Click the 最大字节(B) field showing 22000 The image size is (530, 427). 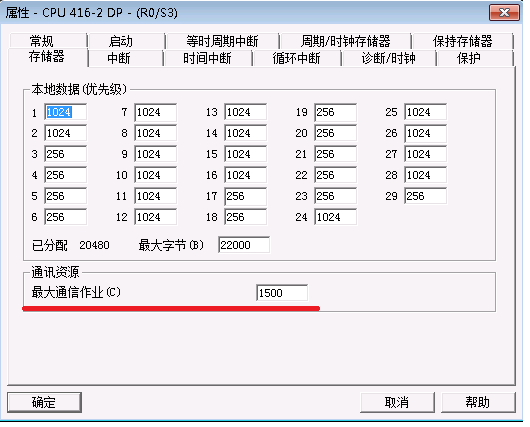[244, 245]
